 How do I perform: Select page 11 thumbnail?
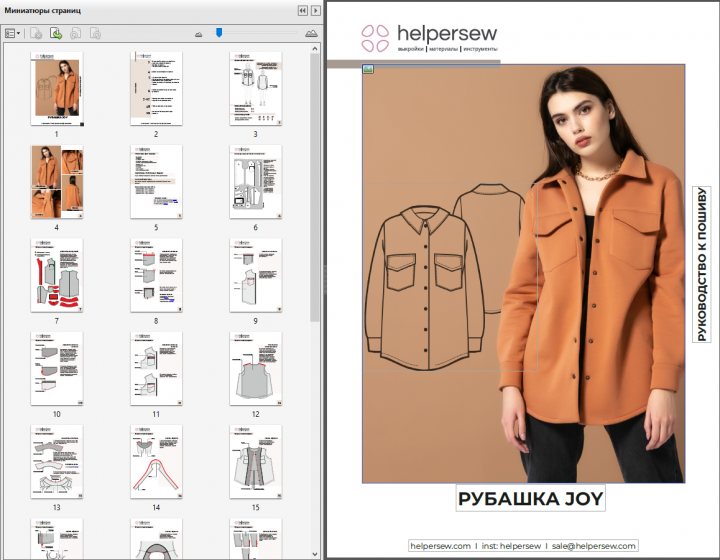pyautogui.click(x=156, y=369)
